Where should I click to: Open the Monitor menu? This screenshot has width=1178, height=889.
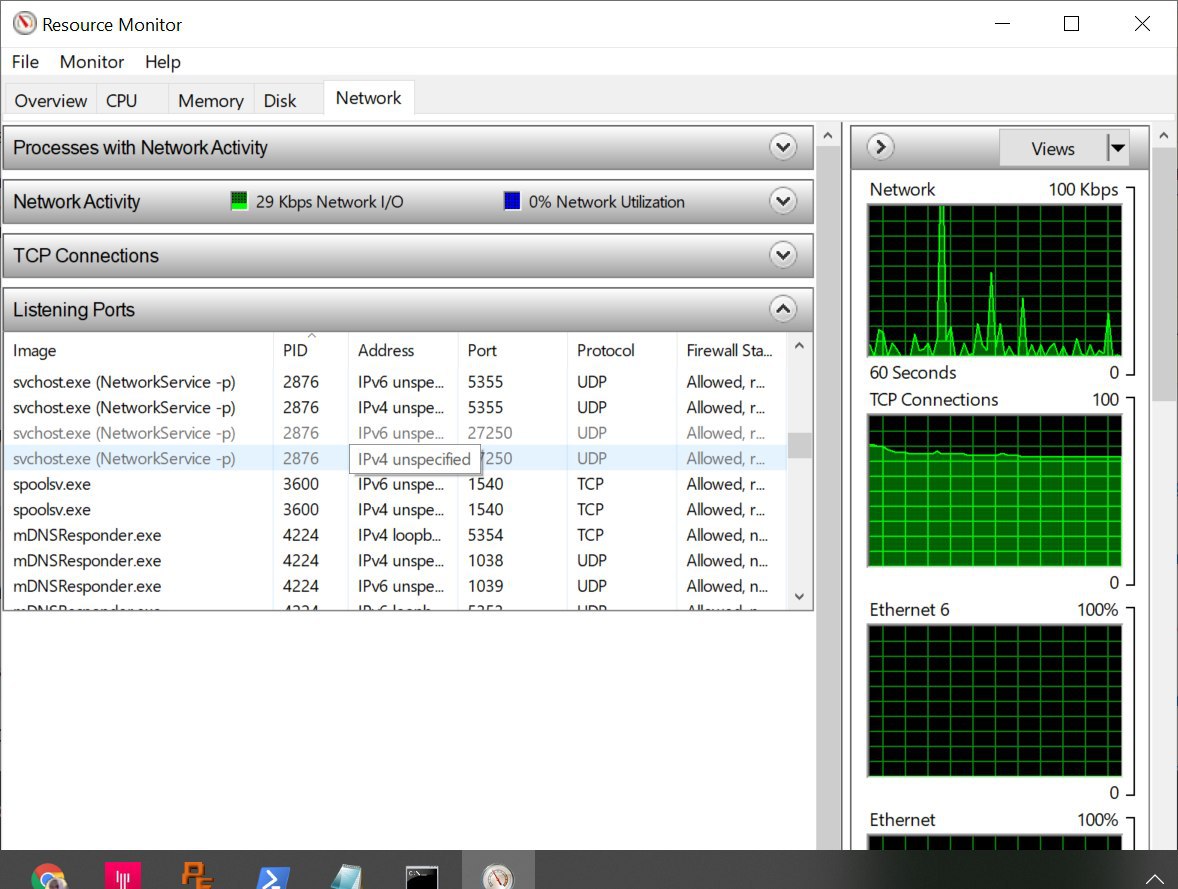point(92,62)
